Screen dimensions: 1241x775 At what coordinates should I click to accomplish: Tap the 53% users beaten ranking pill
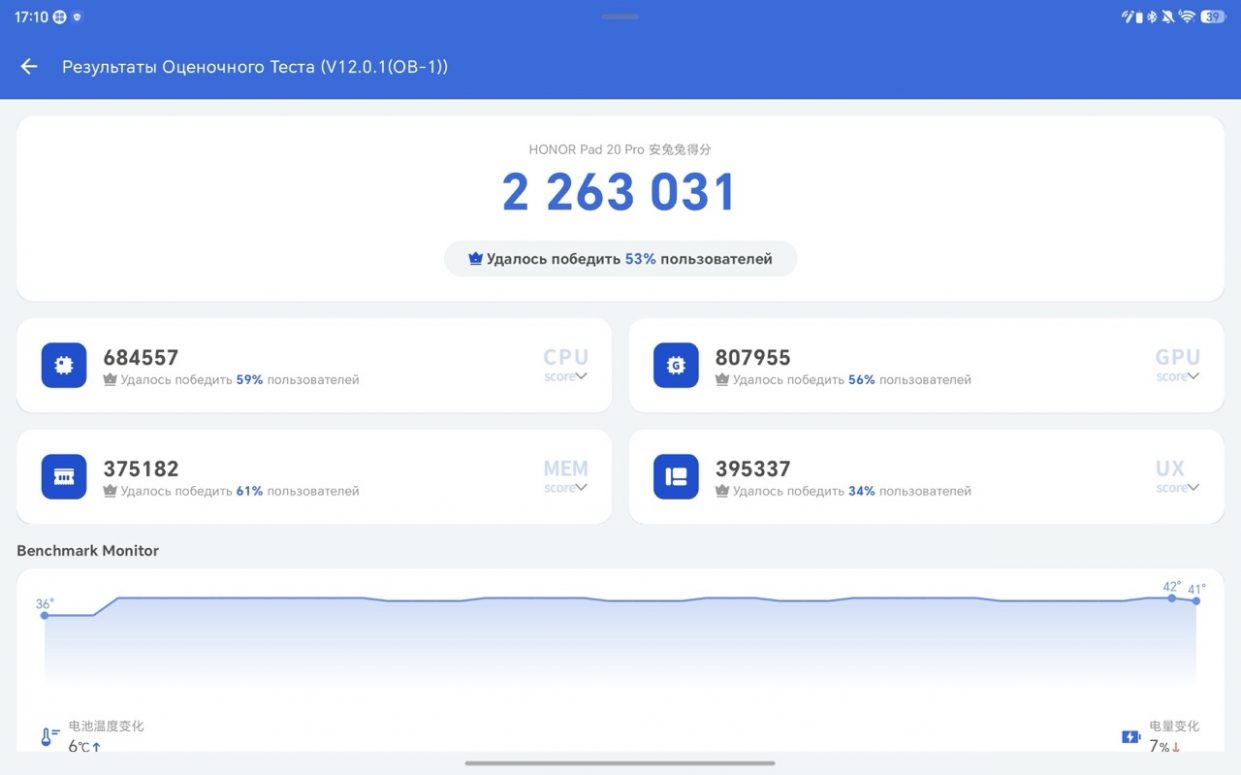(620, 259)
